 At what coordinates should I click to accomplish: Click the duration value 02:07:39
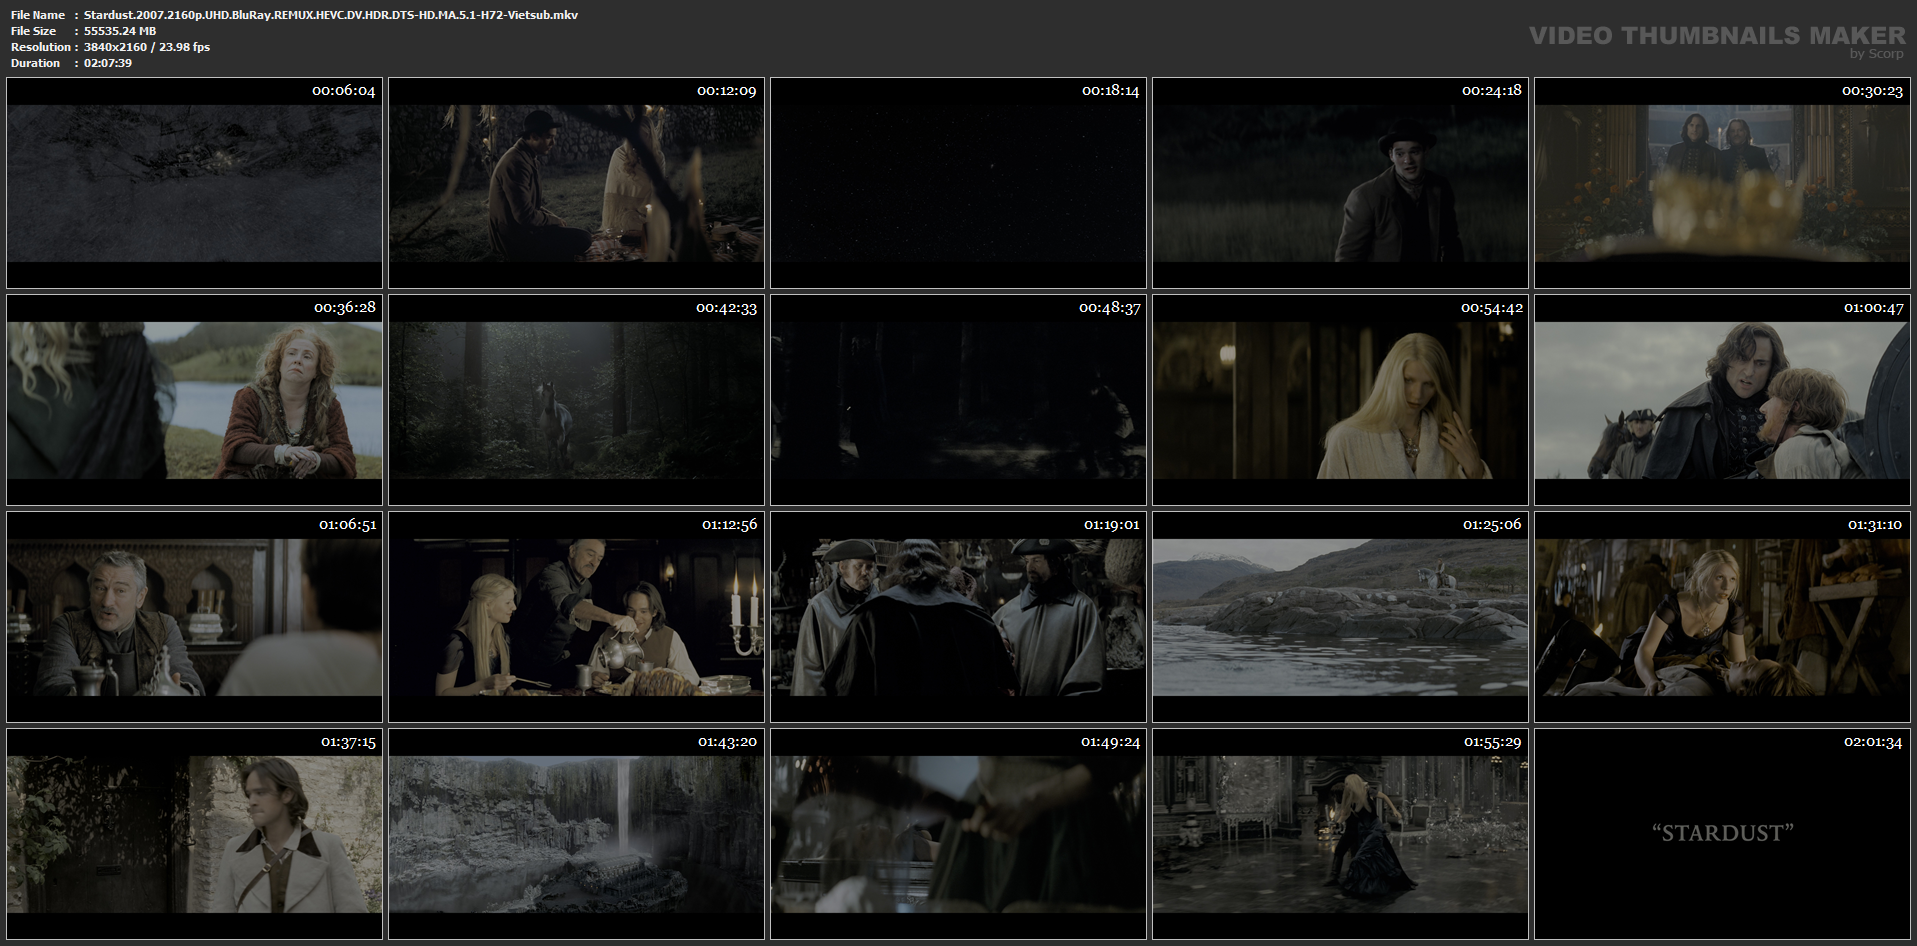click(108, 63)
